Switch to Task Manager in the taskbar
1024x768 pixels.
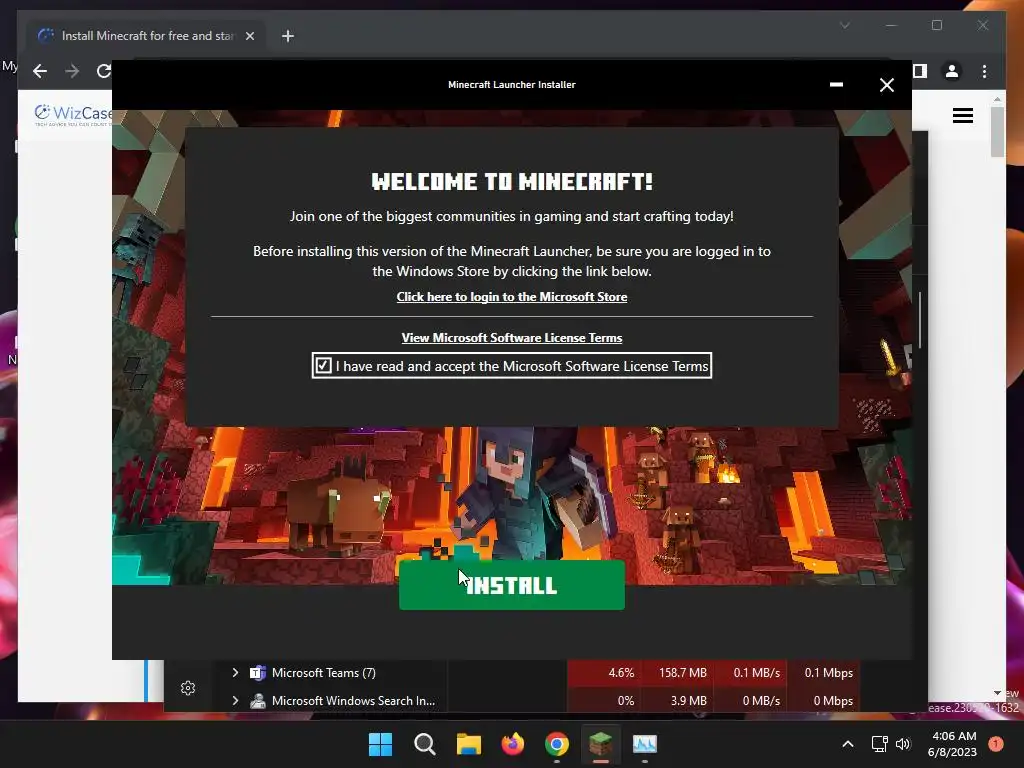tap(645, 744)
